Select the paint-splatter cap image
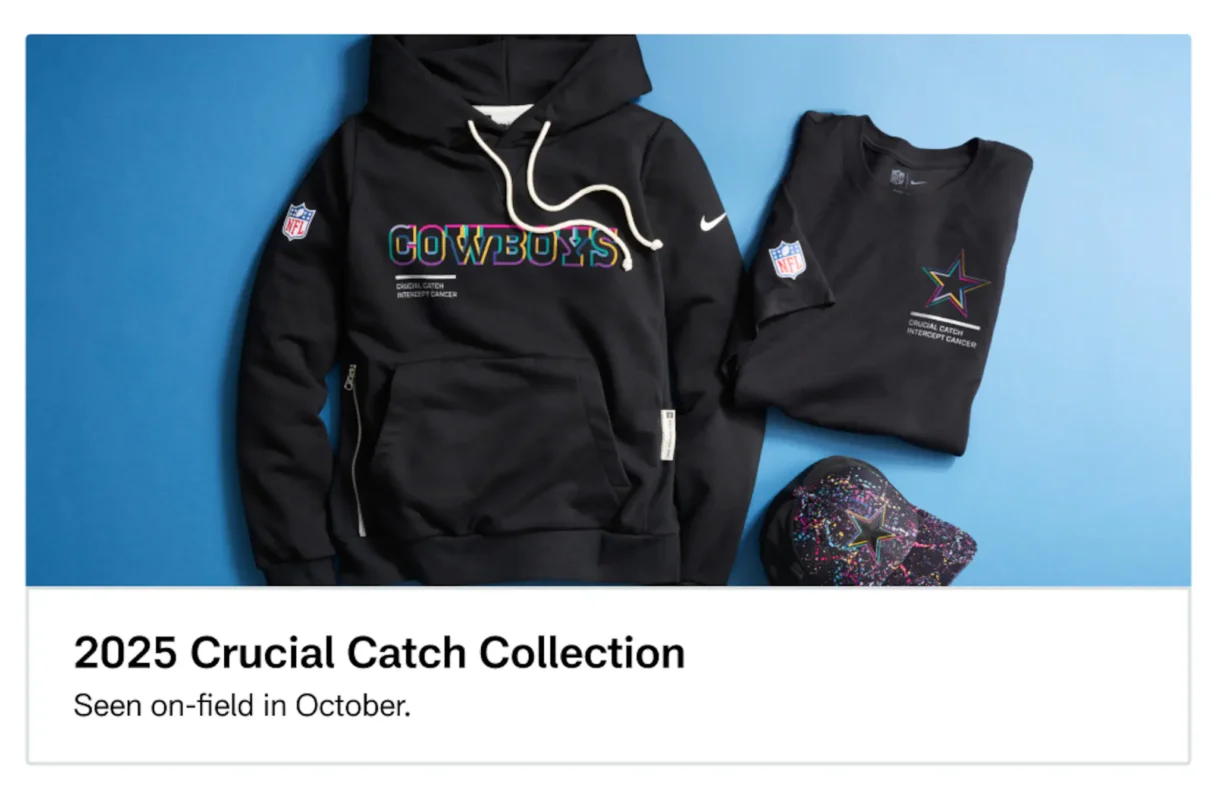This screenshot has height=800, width=1217. [866, 523]
